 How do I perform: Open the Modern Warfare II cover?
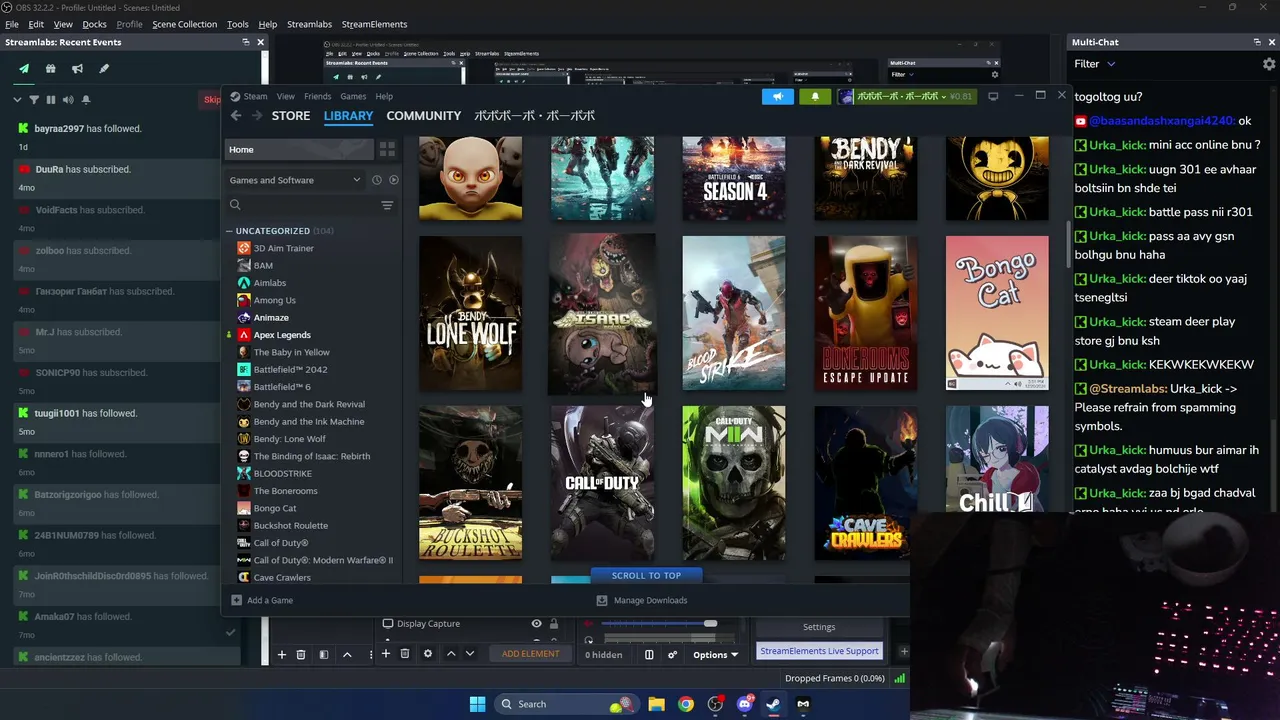[x=734, y=483]
